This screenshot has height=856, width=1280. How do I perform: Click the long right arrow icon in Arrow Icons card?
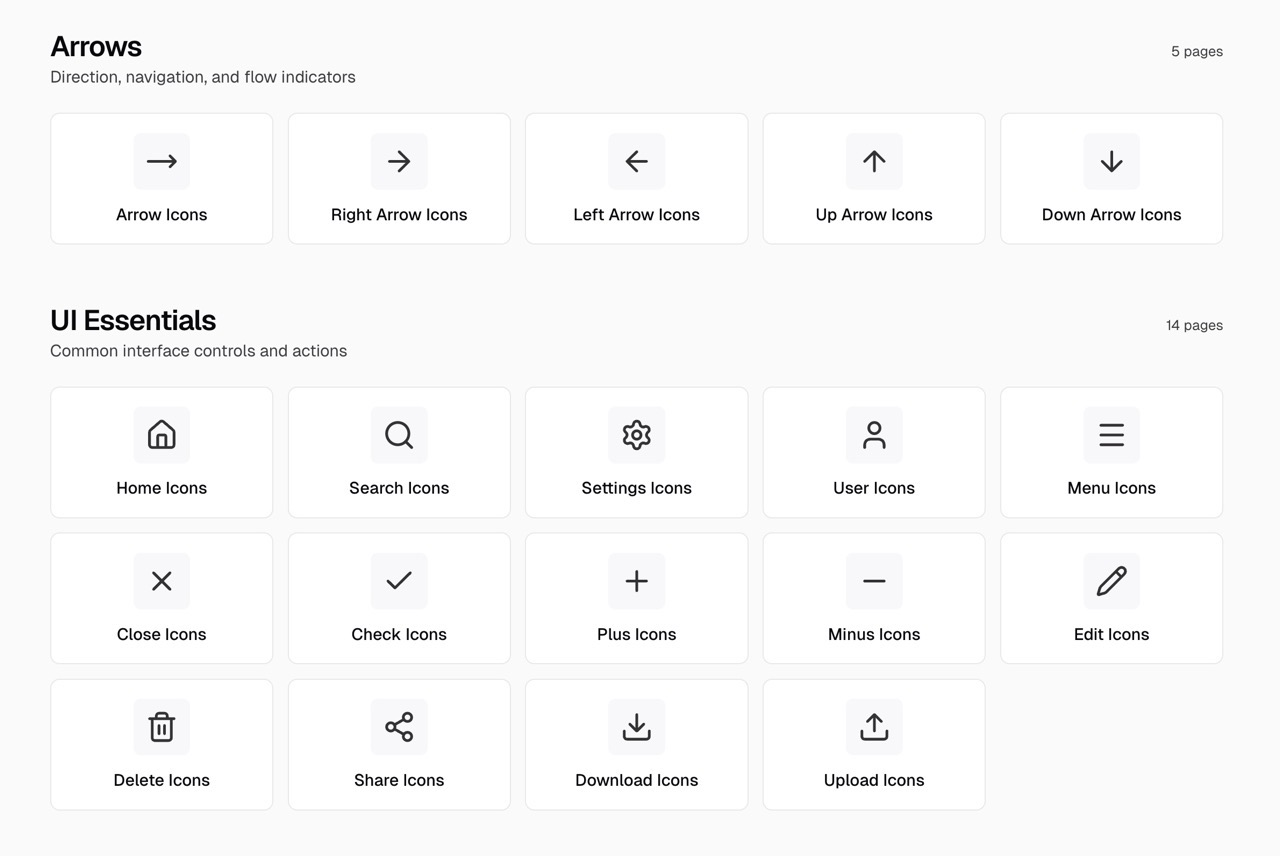click(161, 161)
